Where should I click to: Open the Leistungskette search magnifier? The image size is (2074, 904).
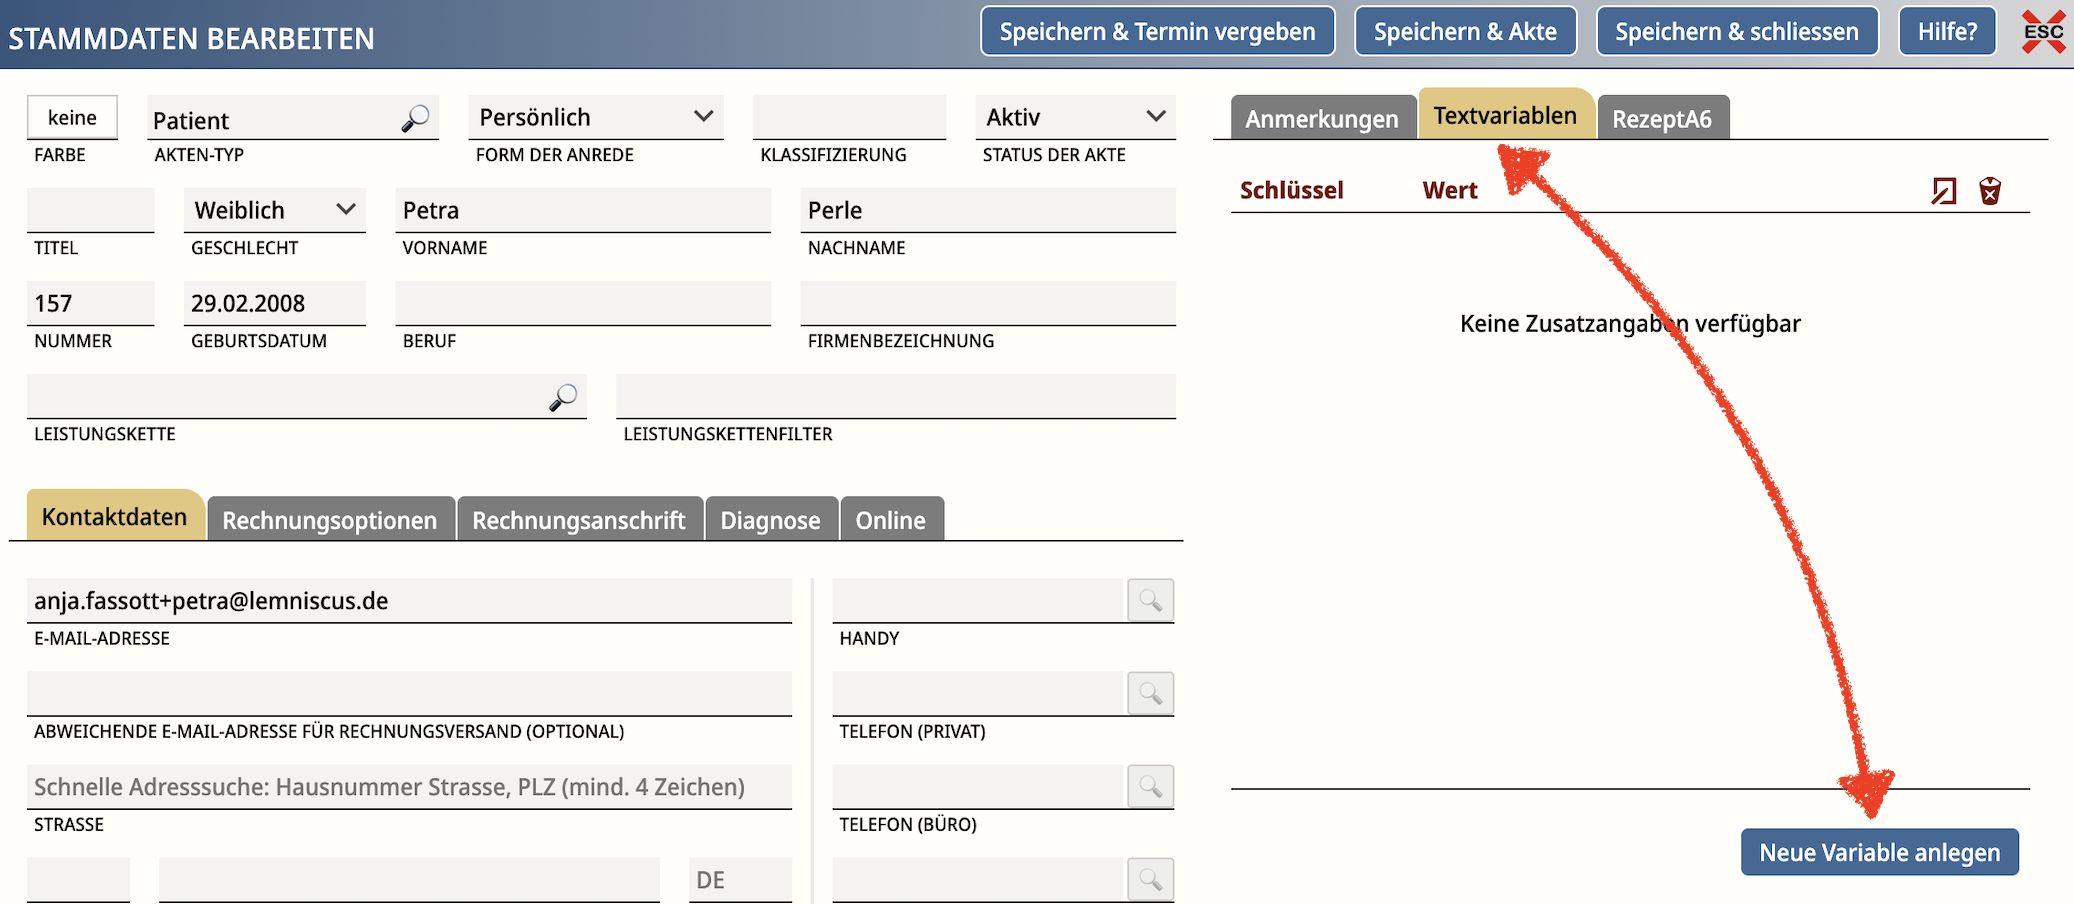click(563, 398)
